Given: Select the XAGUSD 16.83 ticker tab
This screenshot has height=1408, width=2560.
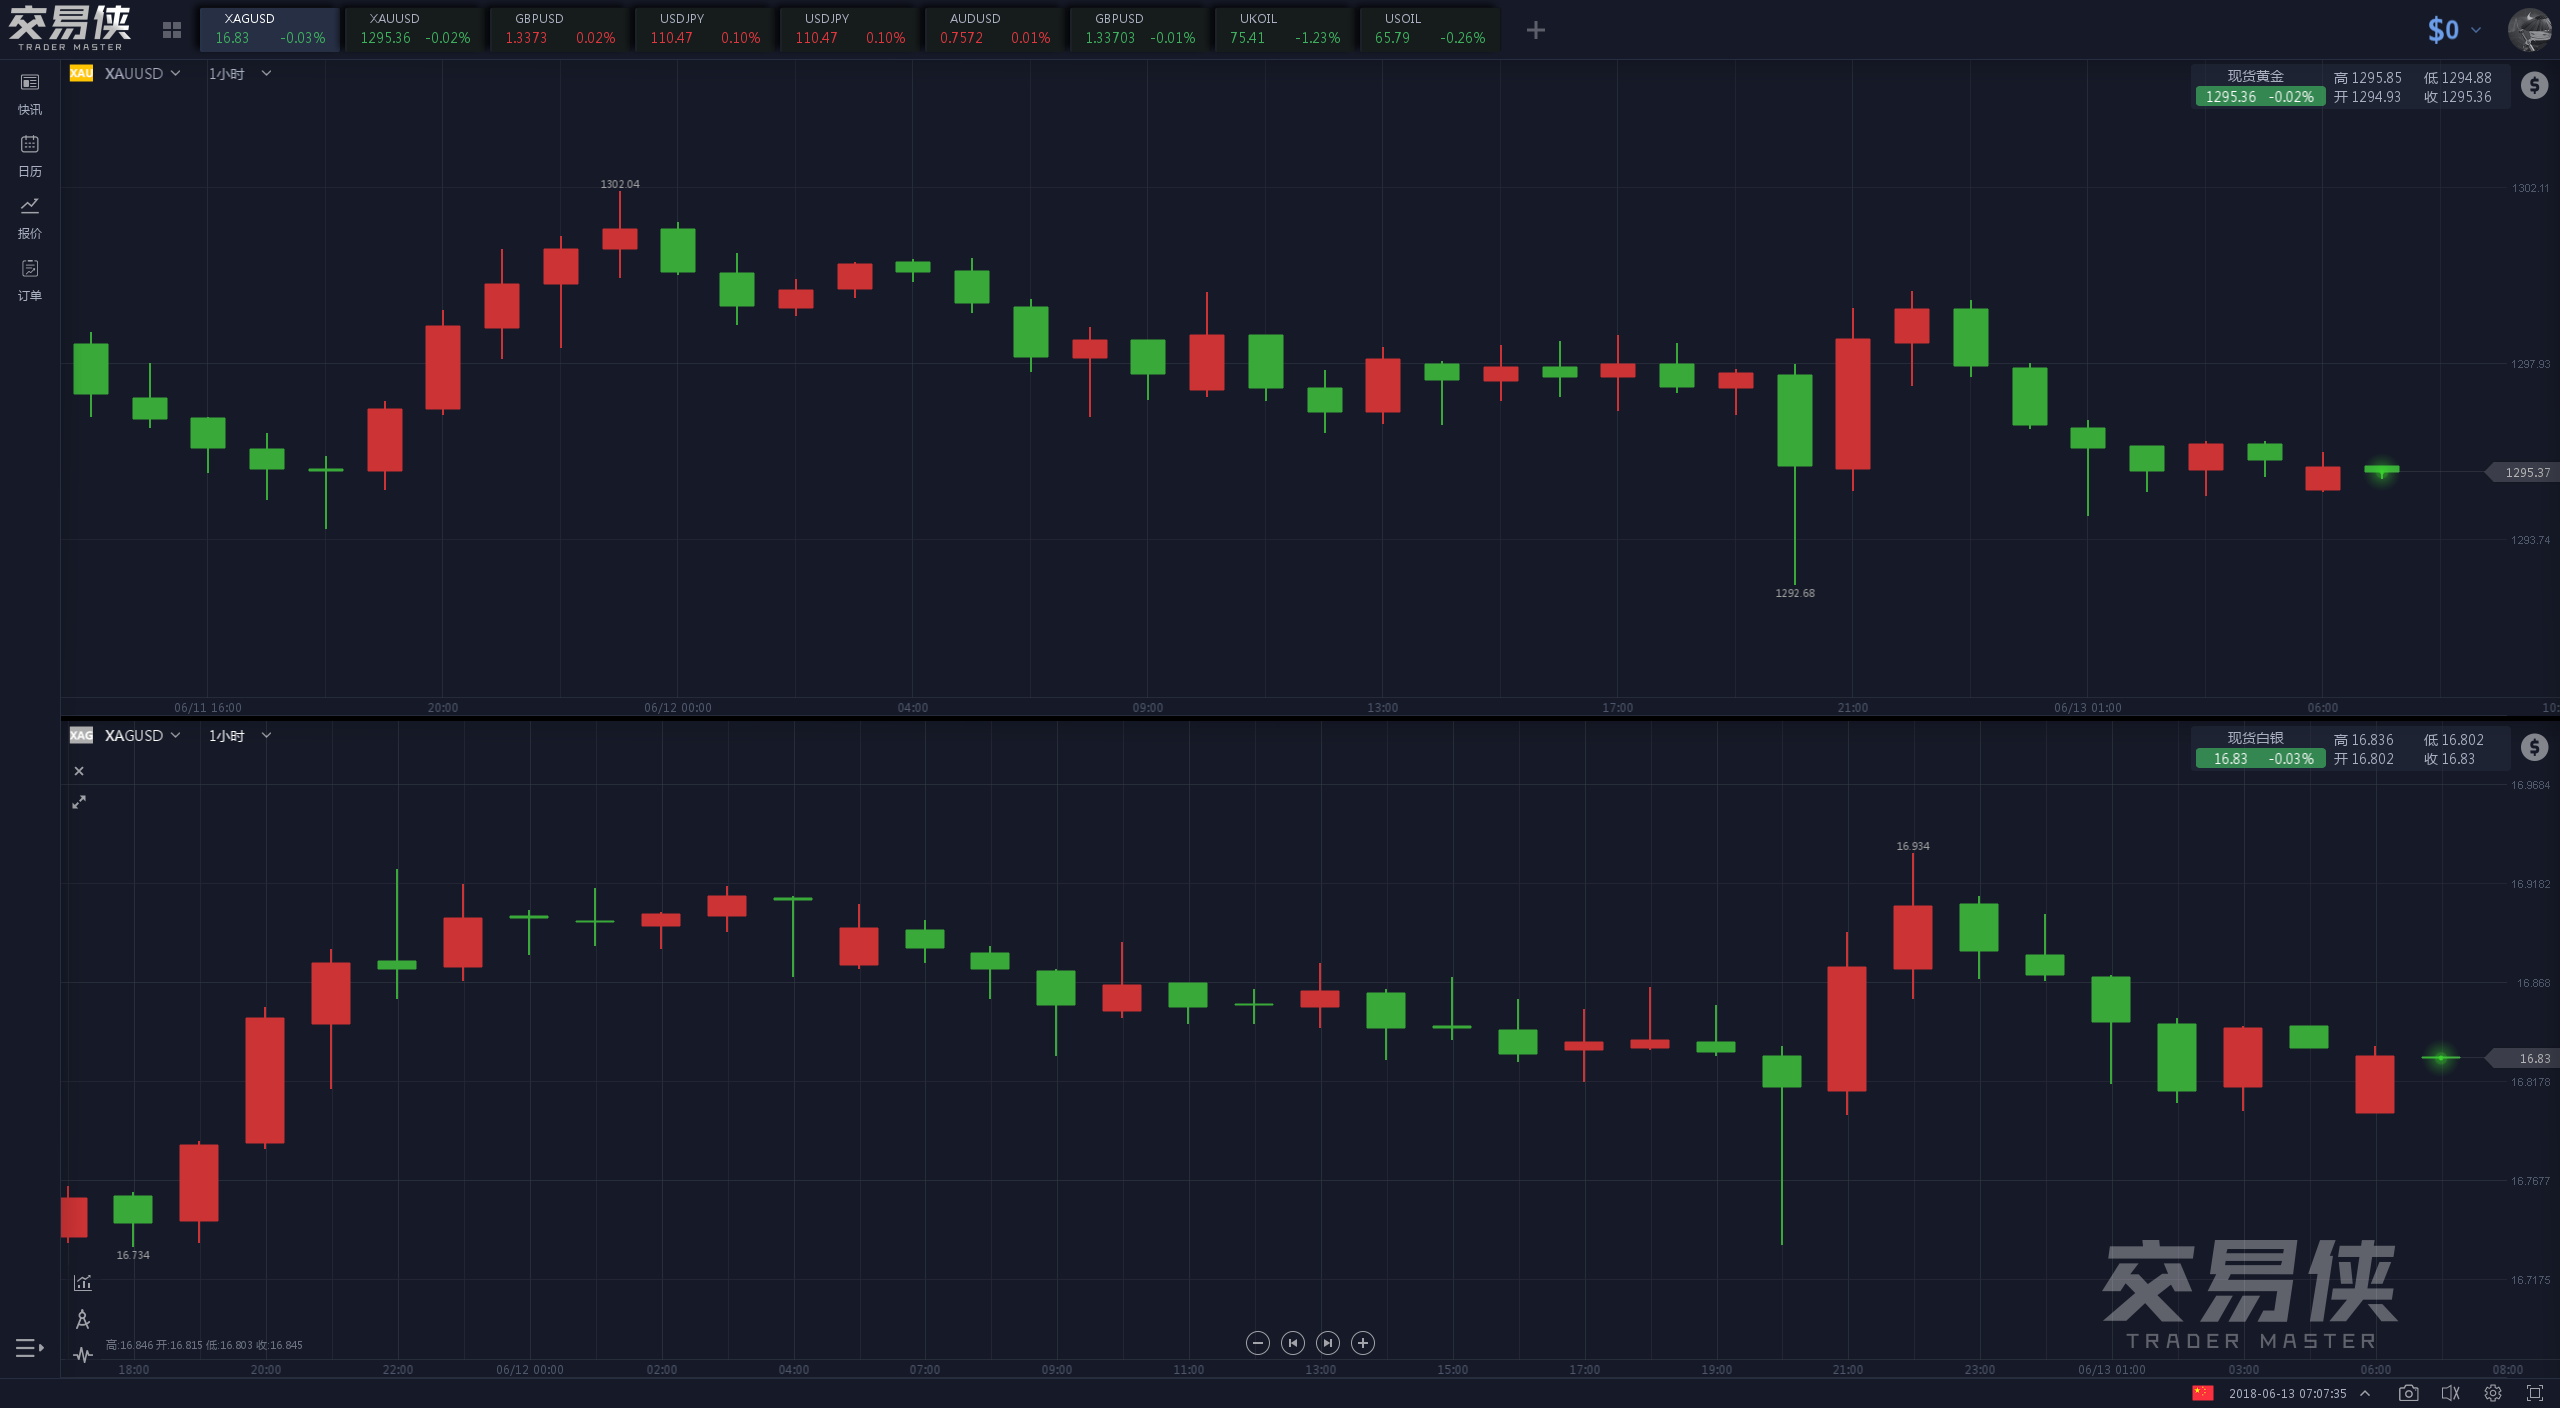Looking at the screenshot, I should pos(270,29).
